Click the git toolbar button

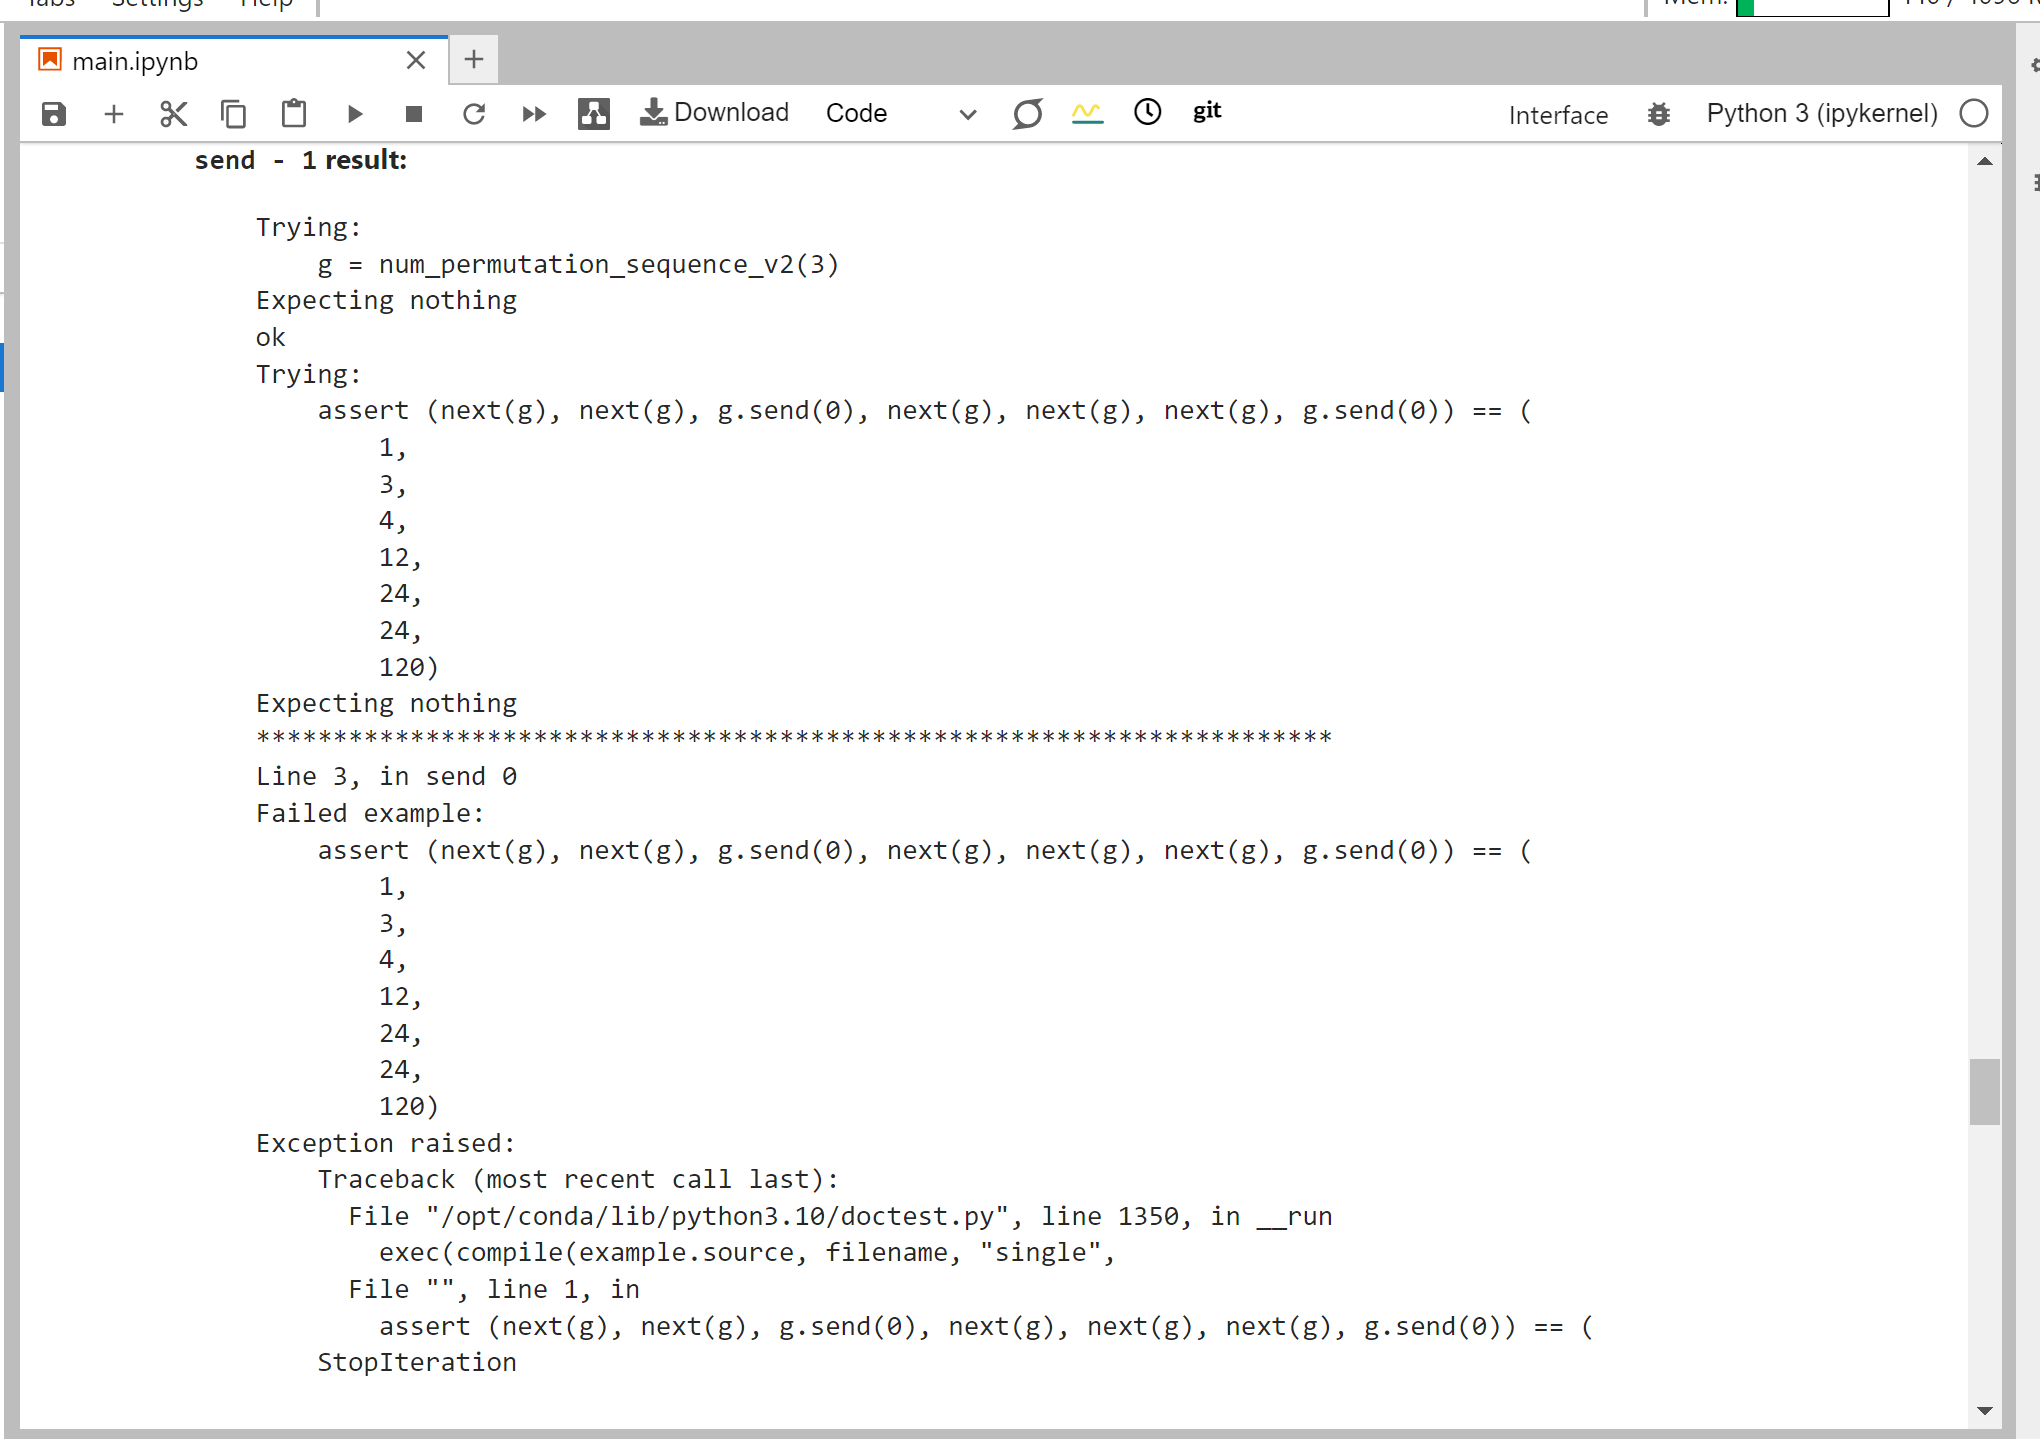1207,112
